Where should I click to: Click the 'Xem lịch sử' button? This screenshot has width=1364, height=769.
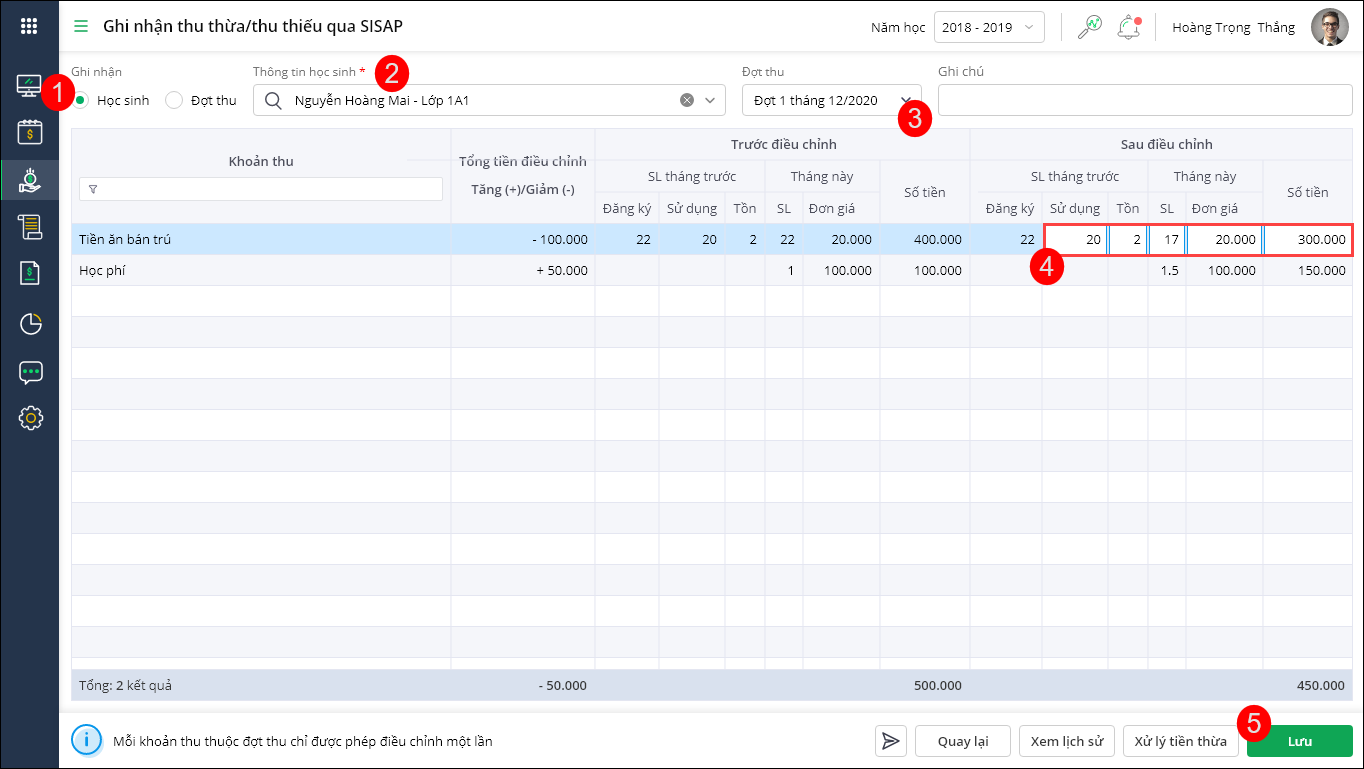[x=1067, y=741]
